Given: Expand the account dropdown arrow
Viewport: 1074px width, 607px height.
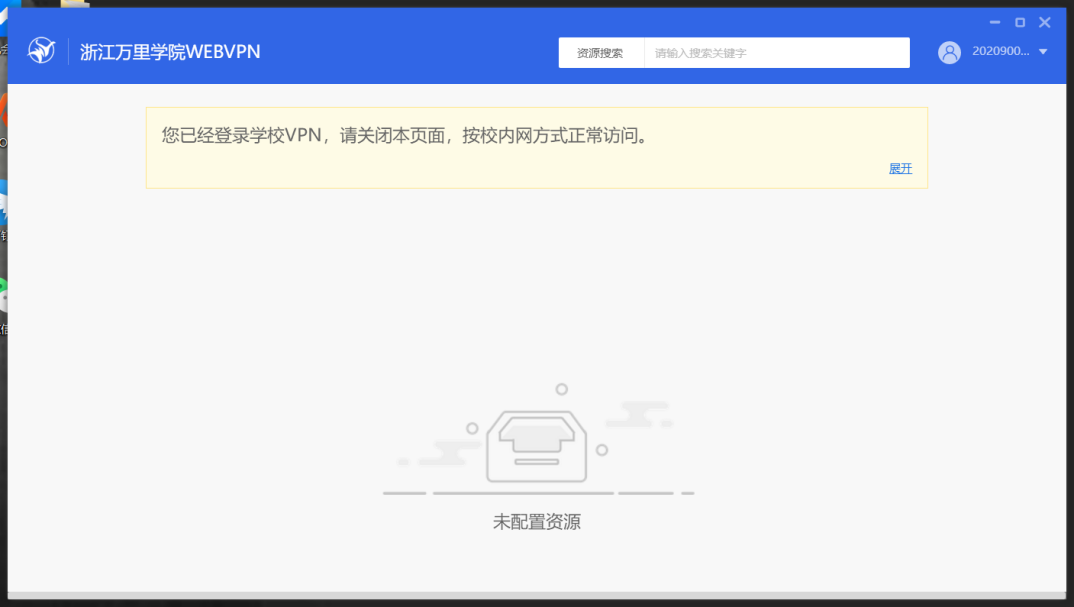Looking at the screenshot, I should click(1043, 52).
